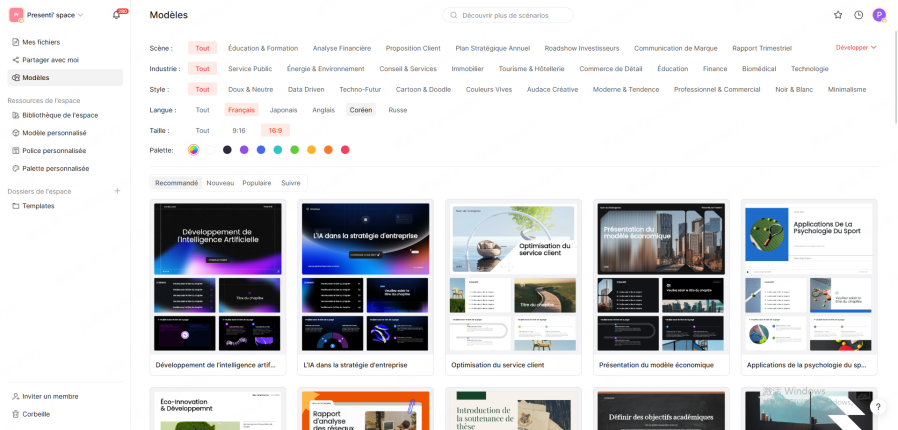The width and height of the screenshot is (898, 430).
Task: Open Palette personnalisée
Action: tap(55, 168)
